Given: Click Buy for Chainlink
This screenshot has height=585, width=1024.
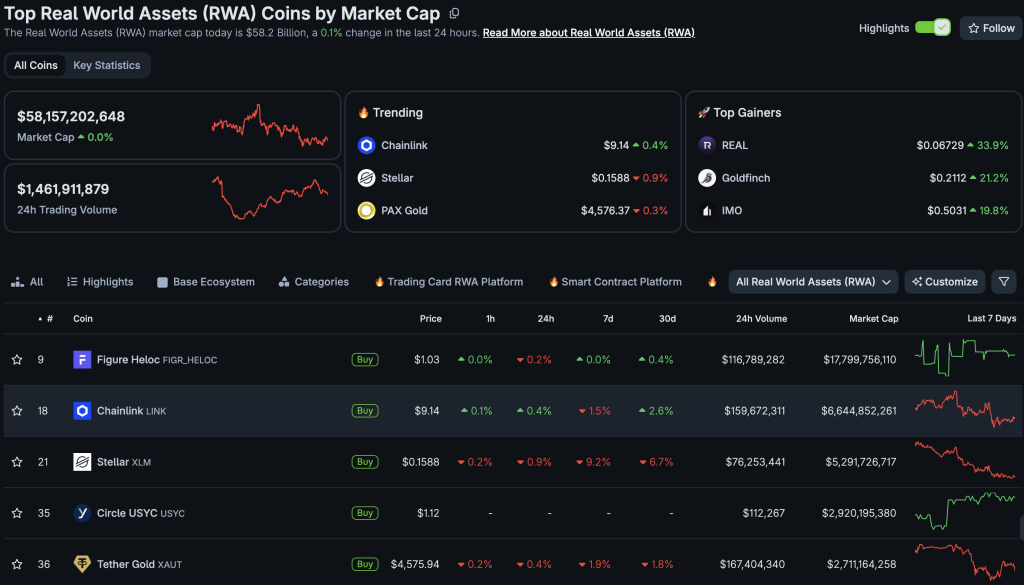Looking at the screenshot, I should point(365,411).
